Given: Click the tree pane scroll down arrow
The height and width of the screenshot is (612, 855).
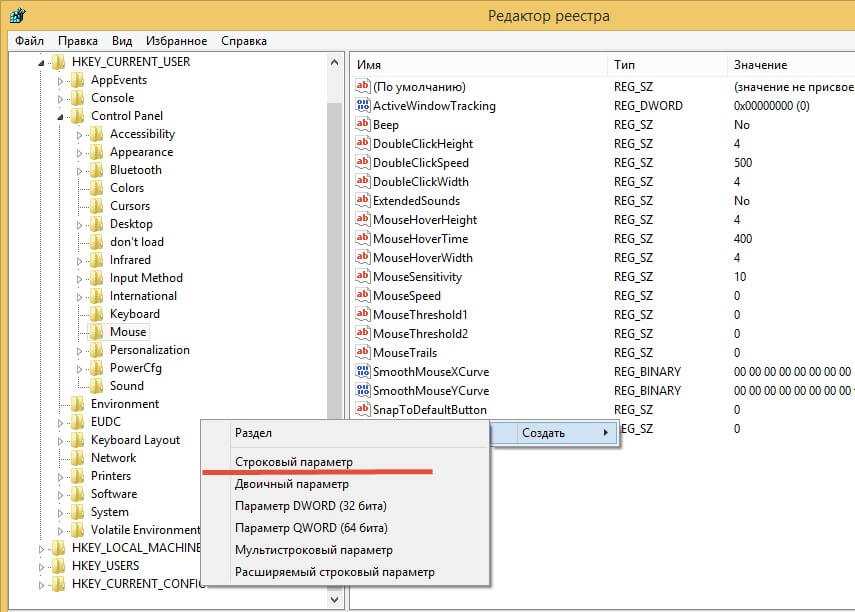Looking at the screenshot, I should (335, 599).
